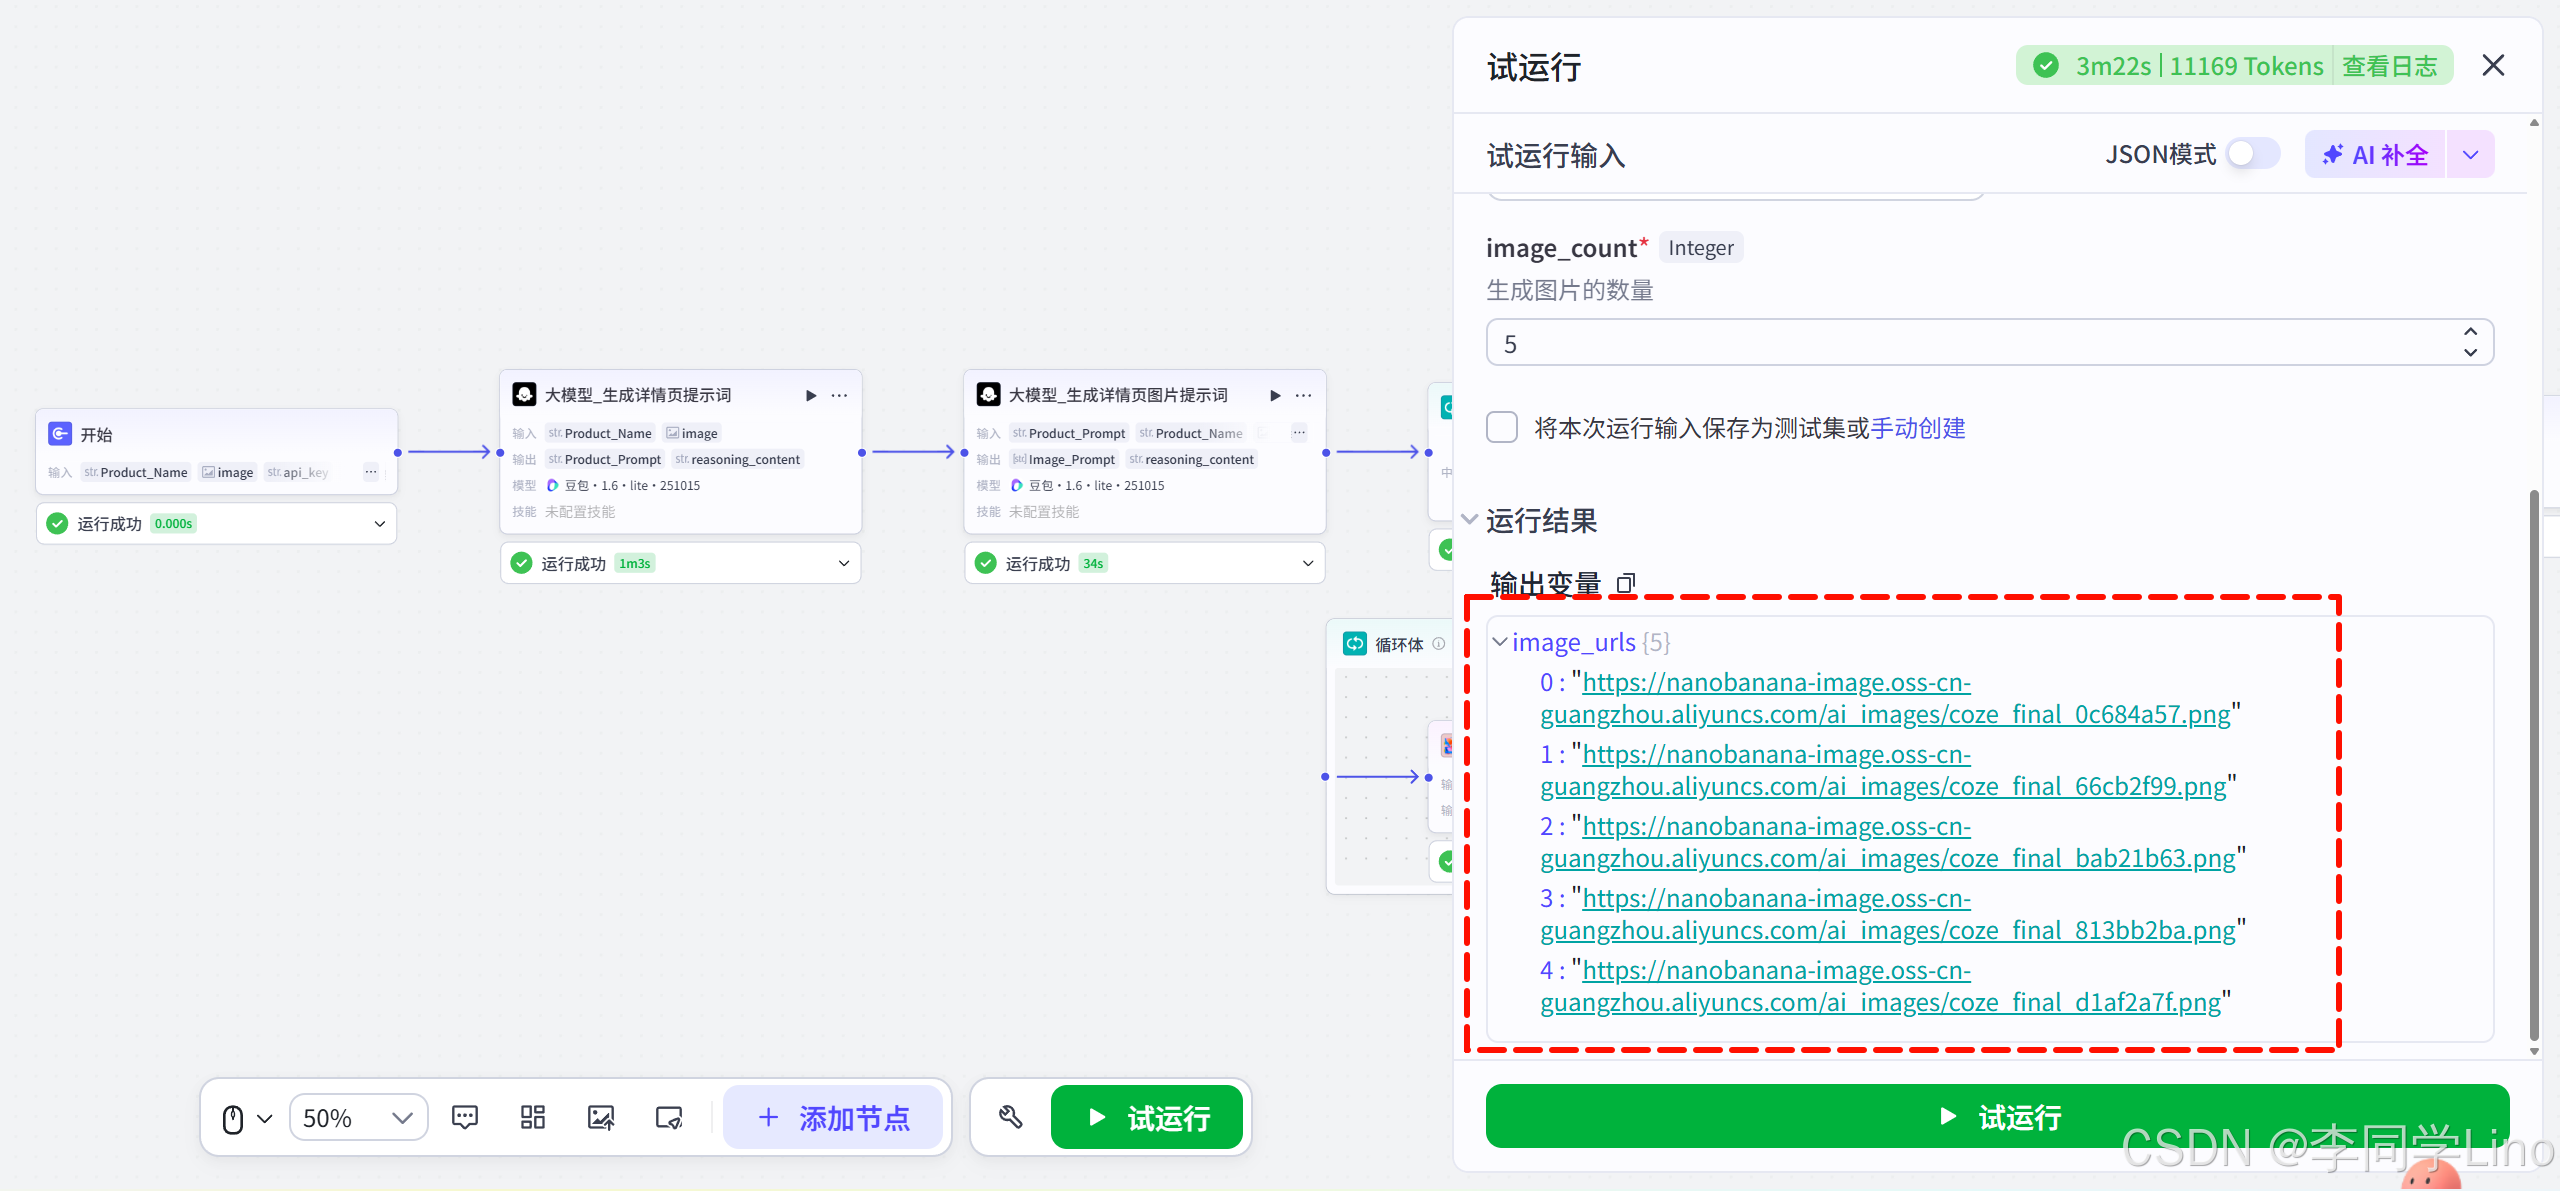Expand the 开始 node 运行成功 result
Screen dimensions: 2560x1191
(379, 524)
